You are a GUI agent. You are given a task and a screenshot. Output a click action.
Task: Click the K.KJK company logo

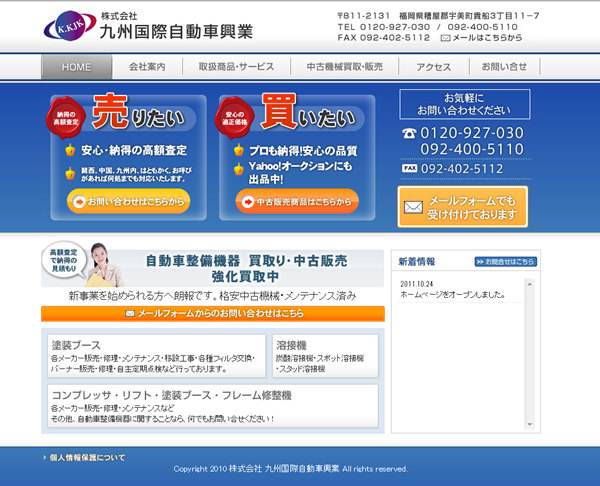[70, 26]
